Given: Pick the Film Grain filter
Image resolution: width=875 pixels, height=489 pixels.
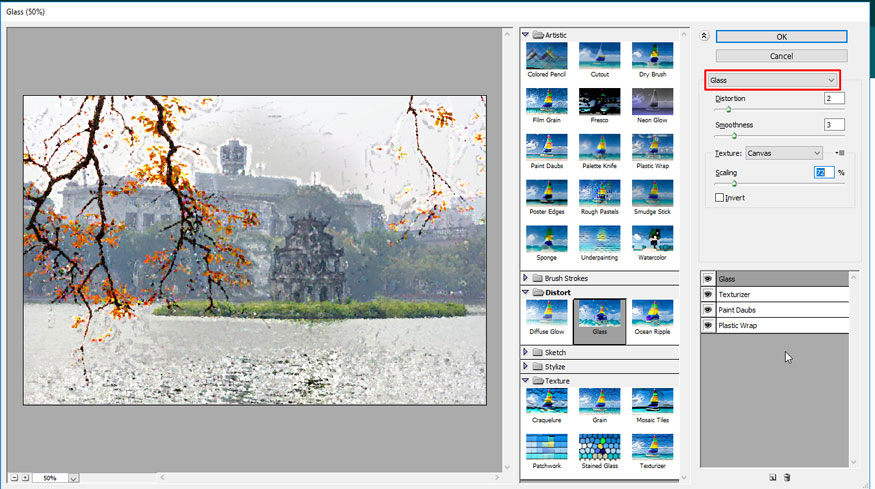Looking at the screenshot, I should [x=546, y=102].
